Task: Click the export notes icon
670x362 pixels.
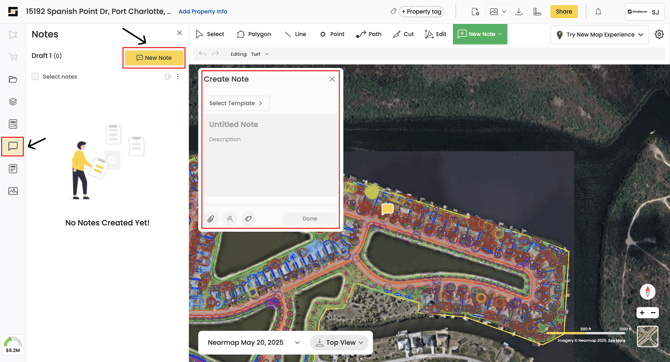Action: pyautogui.click(x=168, y=77)
